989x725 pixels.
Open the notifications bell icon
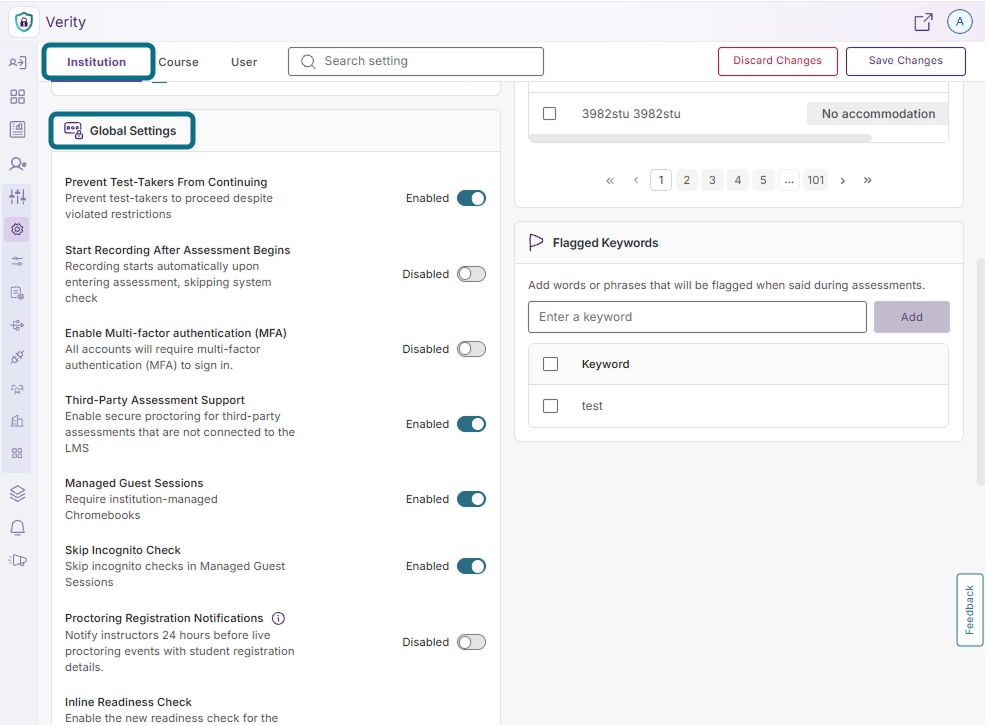tap(18, 528)
